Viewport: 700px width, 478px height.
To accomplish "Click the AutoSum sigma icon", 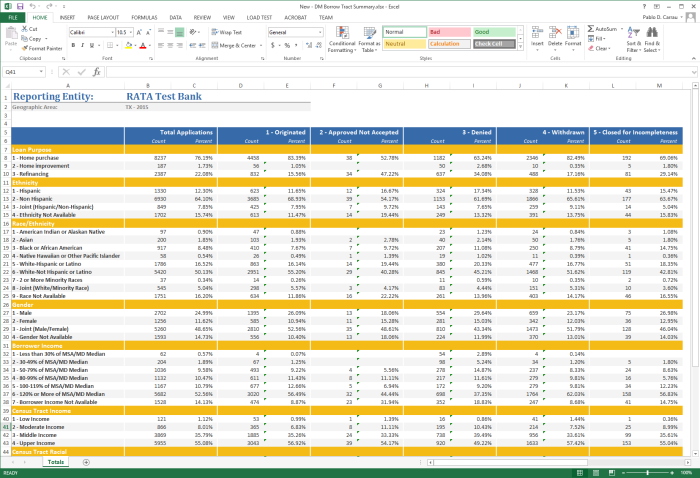I will point(591,29).
